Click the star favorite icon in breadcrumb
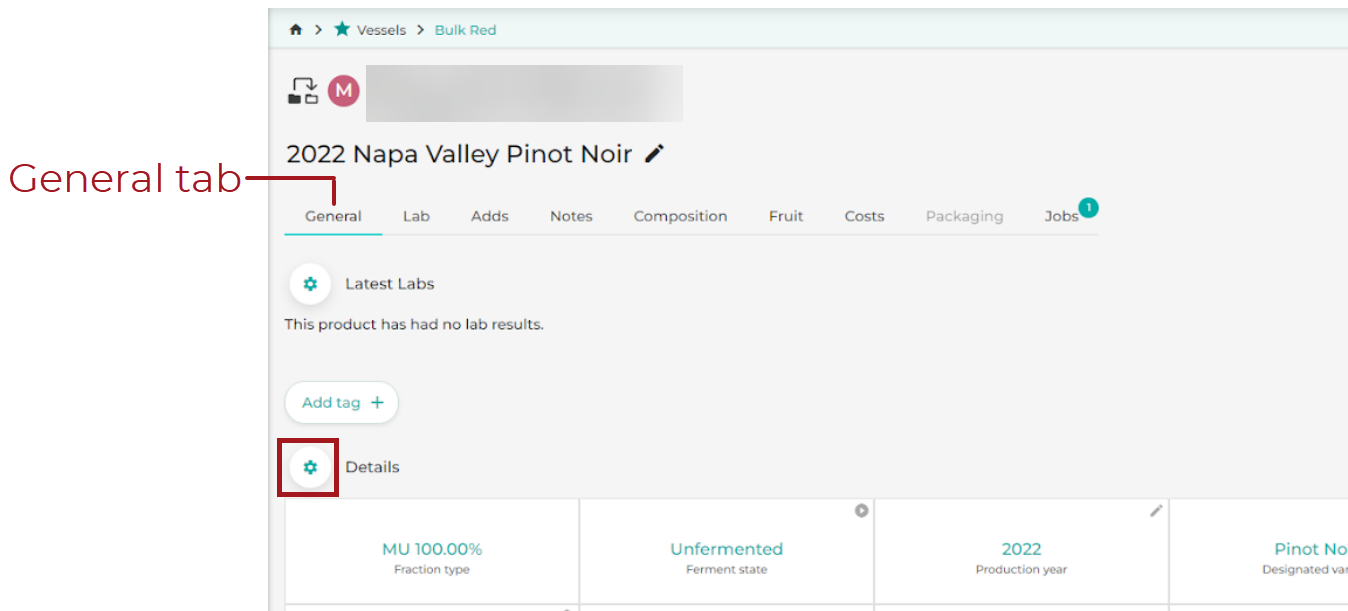1348x611 pixels. [342, 29]
